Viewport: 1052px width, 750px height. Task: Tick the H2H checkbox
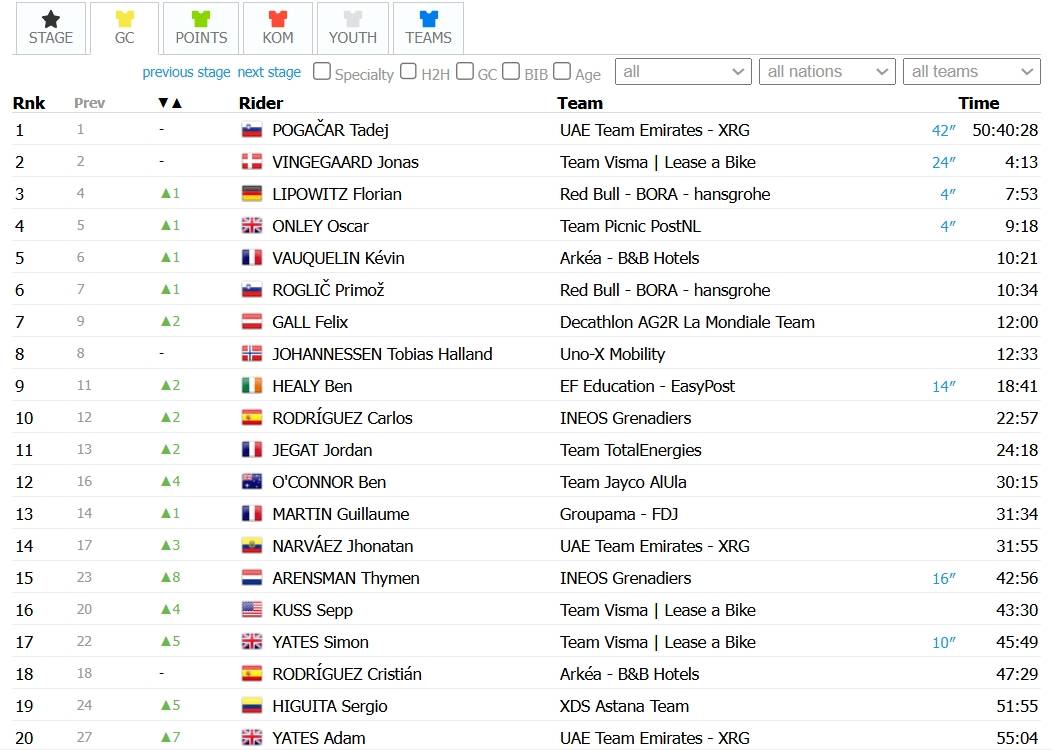pyautogui.click(x=408, y=71)
